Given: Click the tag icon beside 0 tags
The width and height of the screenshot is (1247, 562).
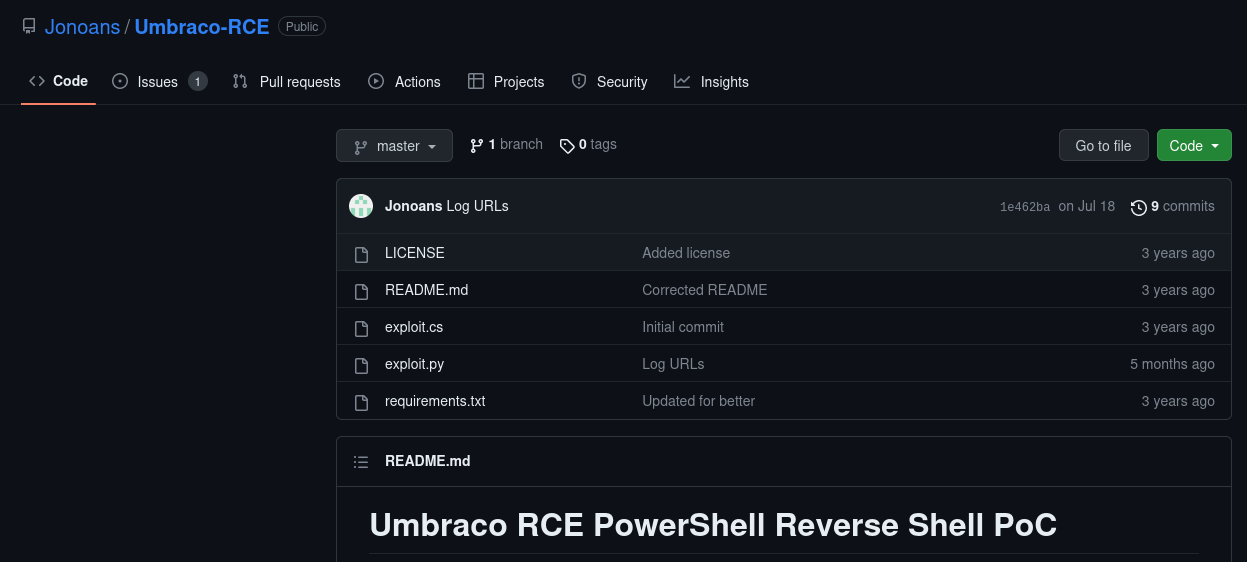Looking at the screenshot, I should 567,146.
